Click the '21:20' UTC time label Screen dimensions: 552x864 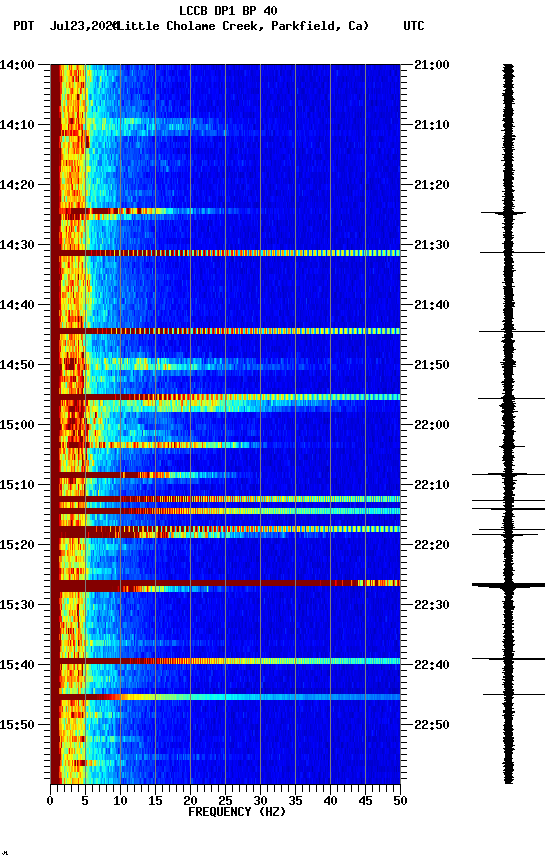(x=432, y=185)
